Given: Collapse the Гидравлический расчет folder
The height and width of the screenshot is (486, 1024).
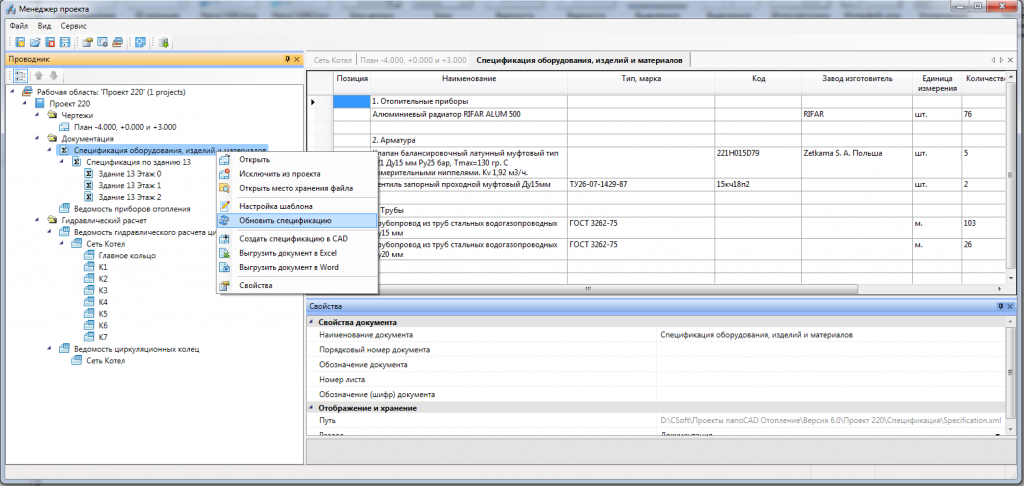Looking at the screenshot, I should (x=38, y=221).
